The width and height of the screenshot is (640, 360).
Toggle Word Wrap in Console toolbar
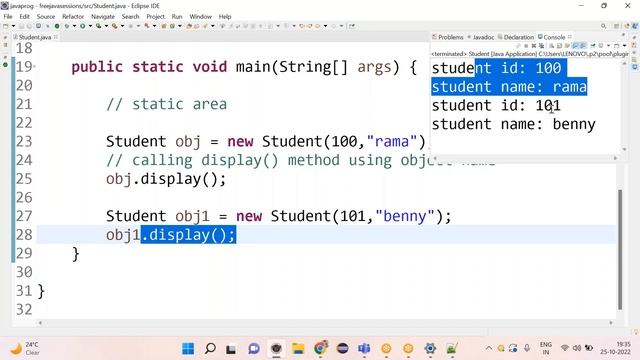[567, 46]
